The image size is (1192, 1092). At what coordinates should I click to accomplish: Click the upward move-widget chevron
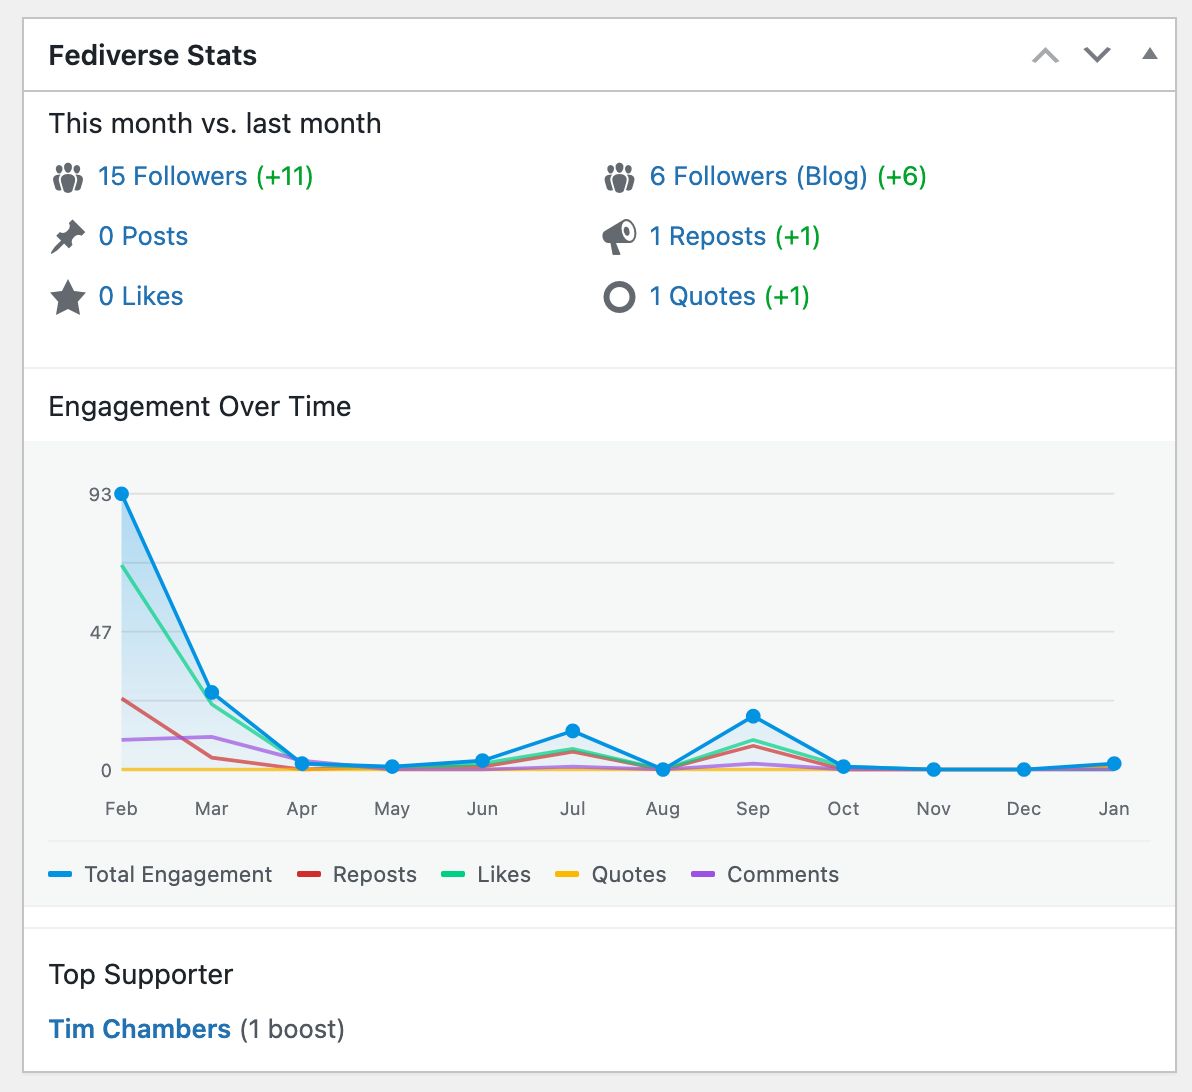[1045, 55]
